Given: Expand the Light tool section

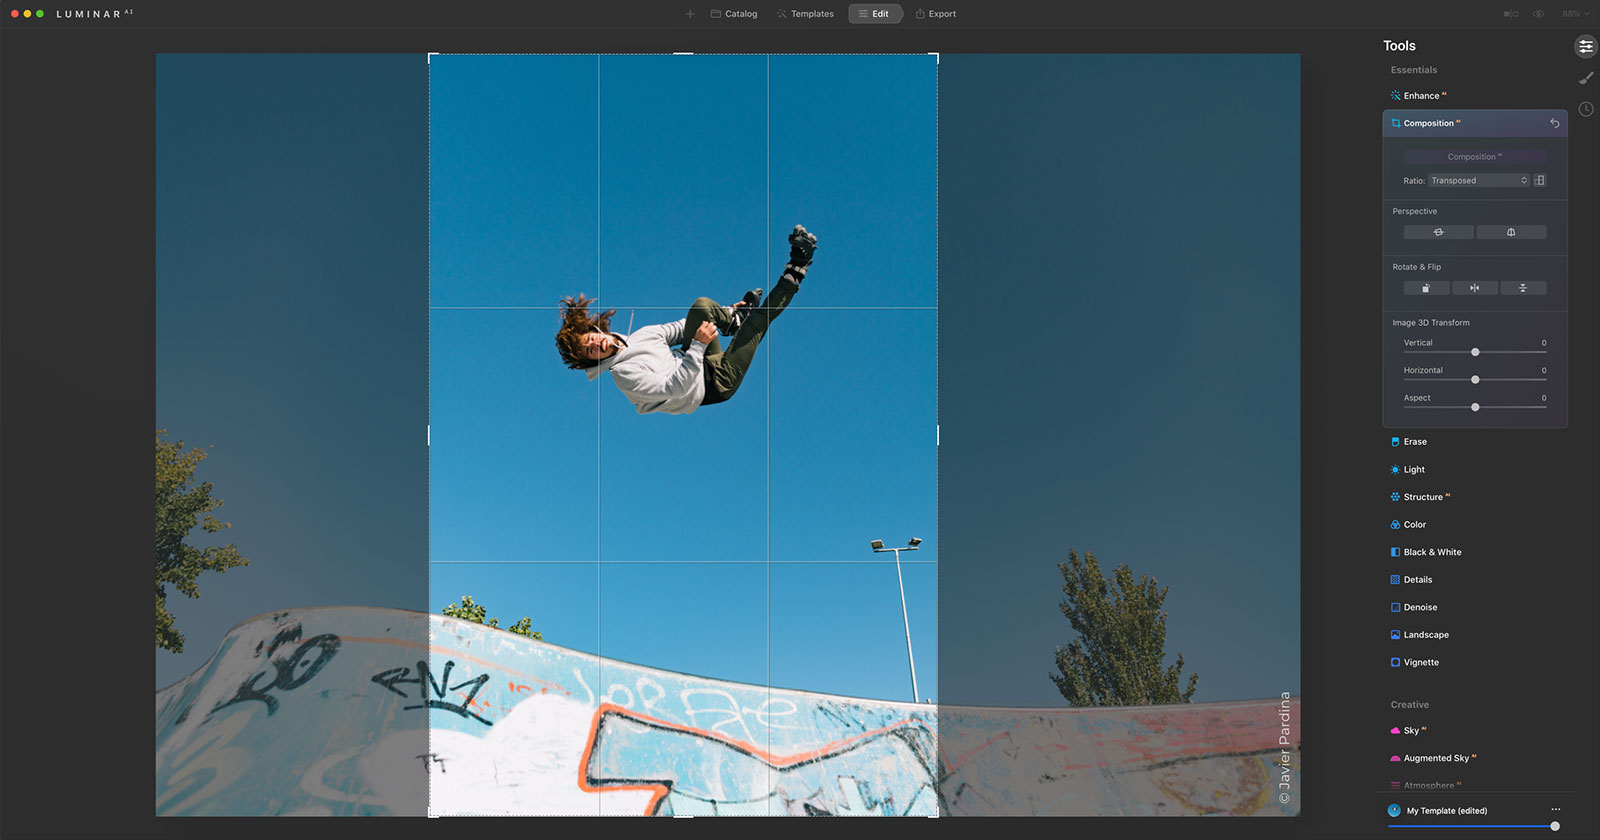Looking at the screenshot, I should point(1414,469).
